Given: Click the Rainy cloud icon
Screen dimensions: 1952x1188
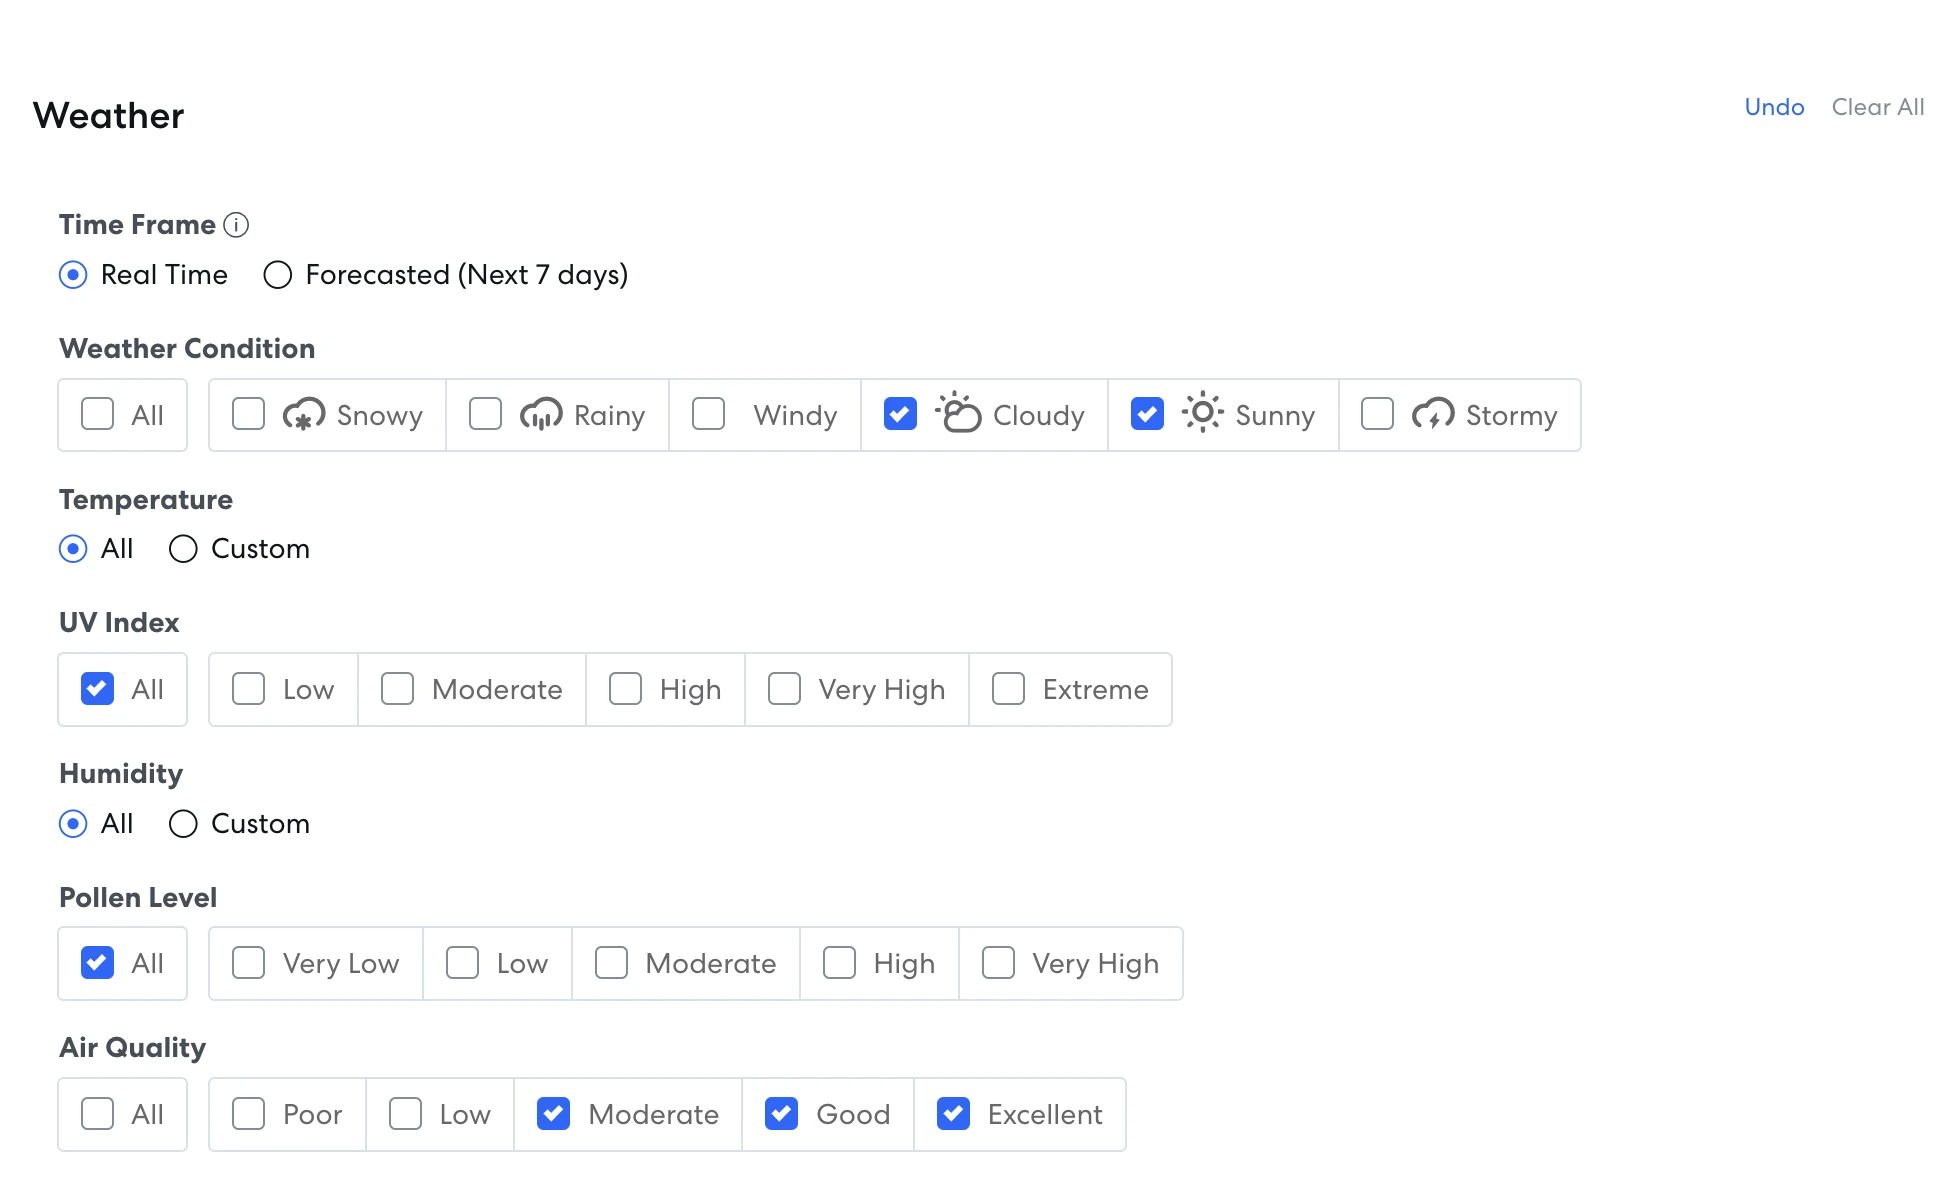Looking at the screenshot, I should tap(541, 414).
